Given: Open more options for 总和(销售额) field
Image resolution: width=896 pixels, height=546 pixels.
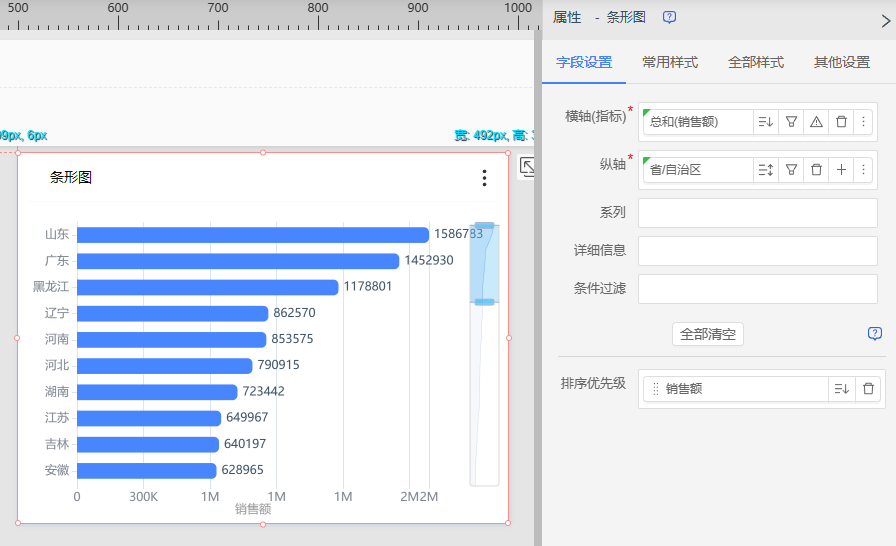Looking at the screenshot, I should tap(864, 122).
